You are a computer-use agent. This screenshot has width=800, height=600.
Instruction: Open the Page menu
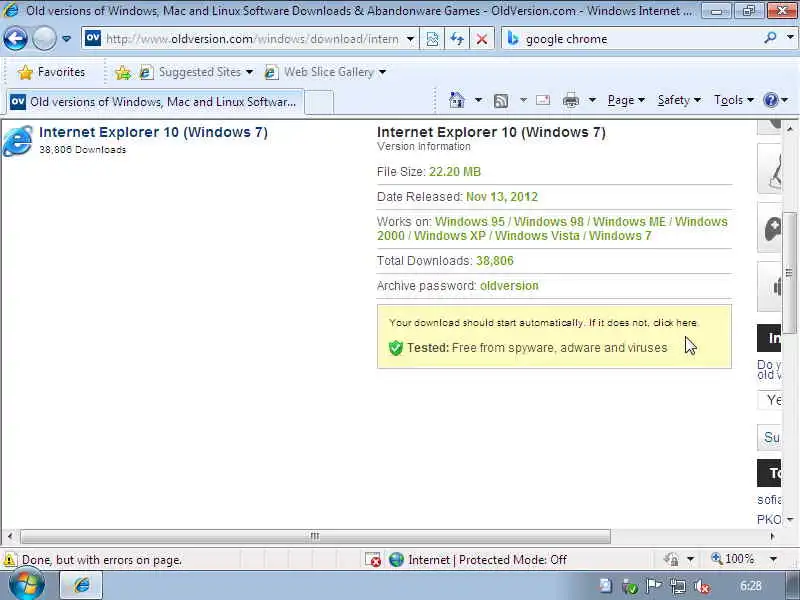[x=626, y=101]
